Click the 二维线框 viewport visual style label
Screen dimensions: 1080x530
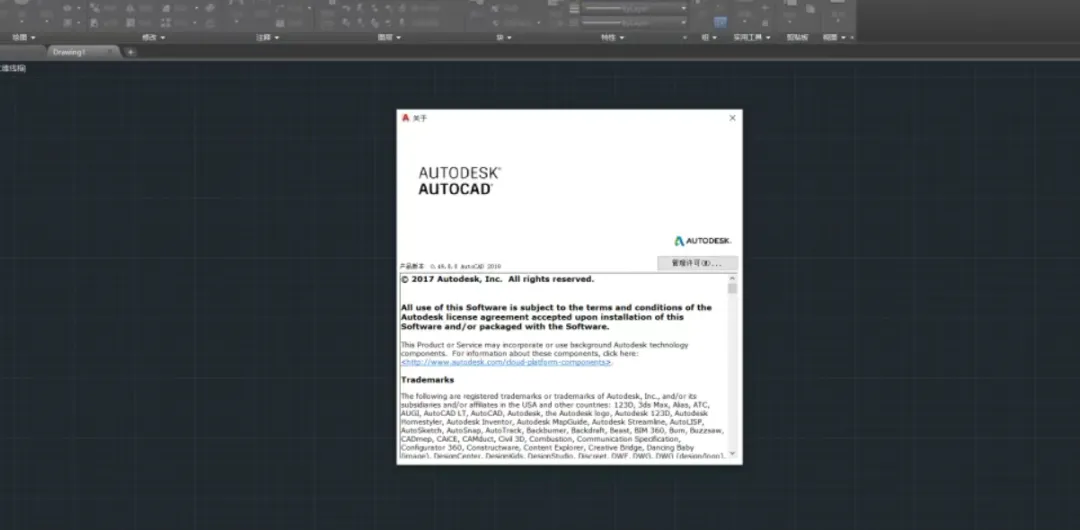[x=12, y=68]
